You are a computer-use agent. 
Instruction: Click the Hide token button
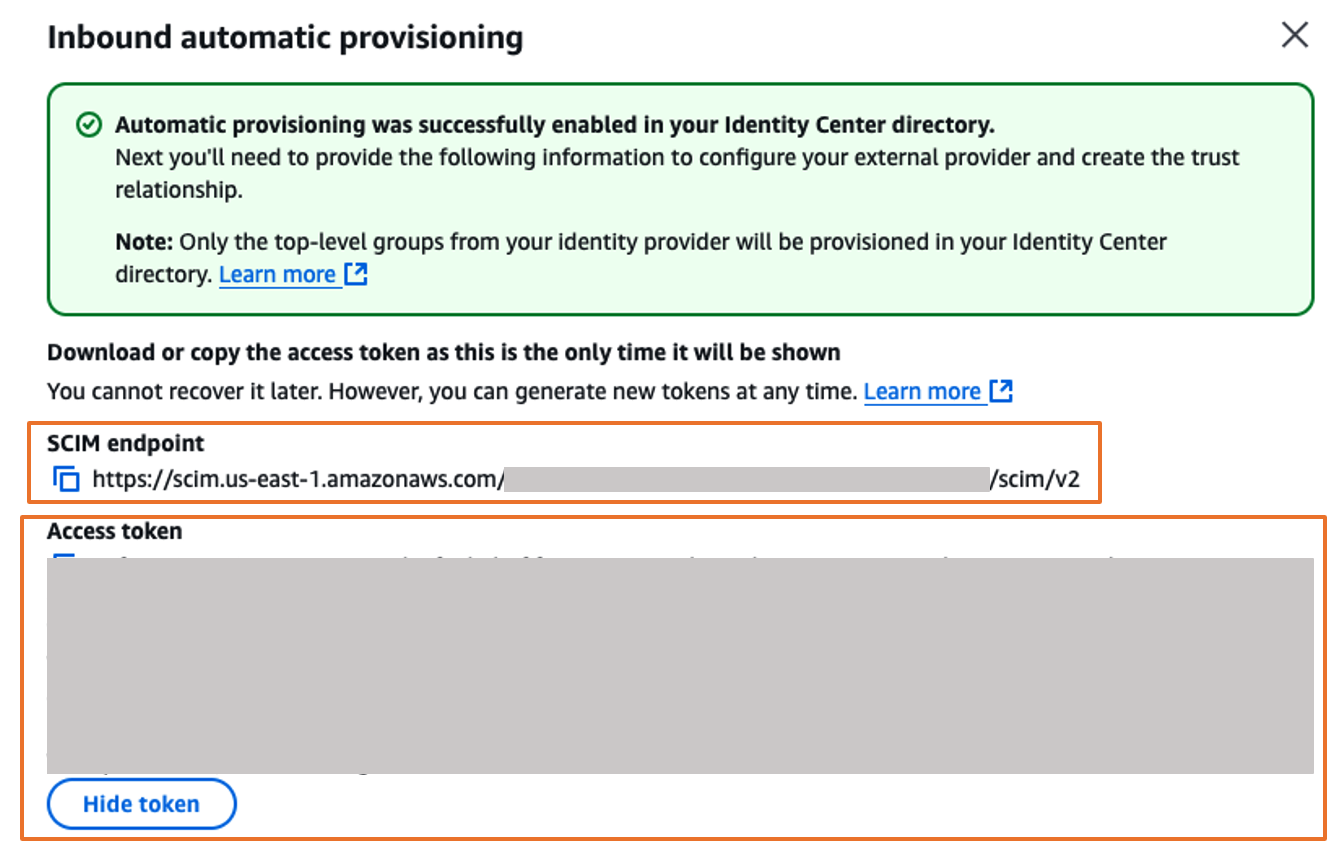click(x=141, y=803)
